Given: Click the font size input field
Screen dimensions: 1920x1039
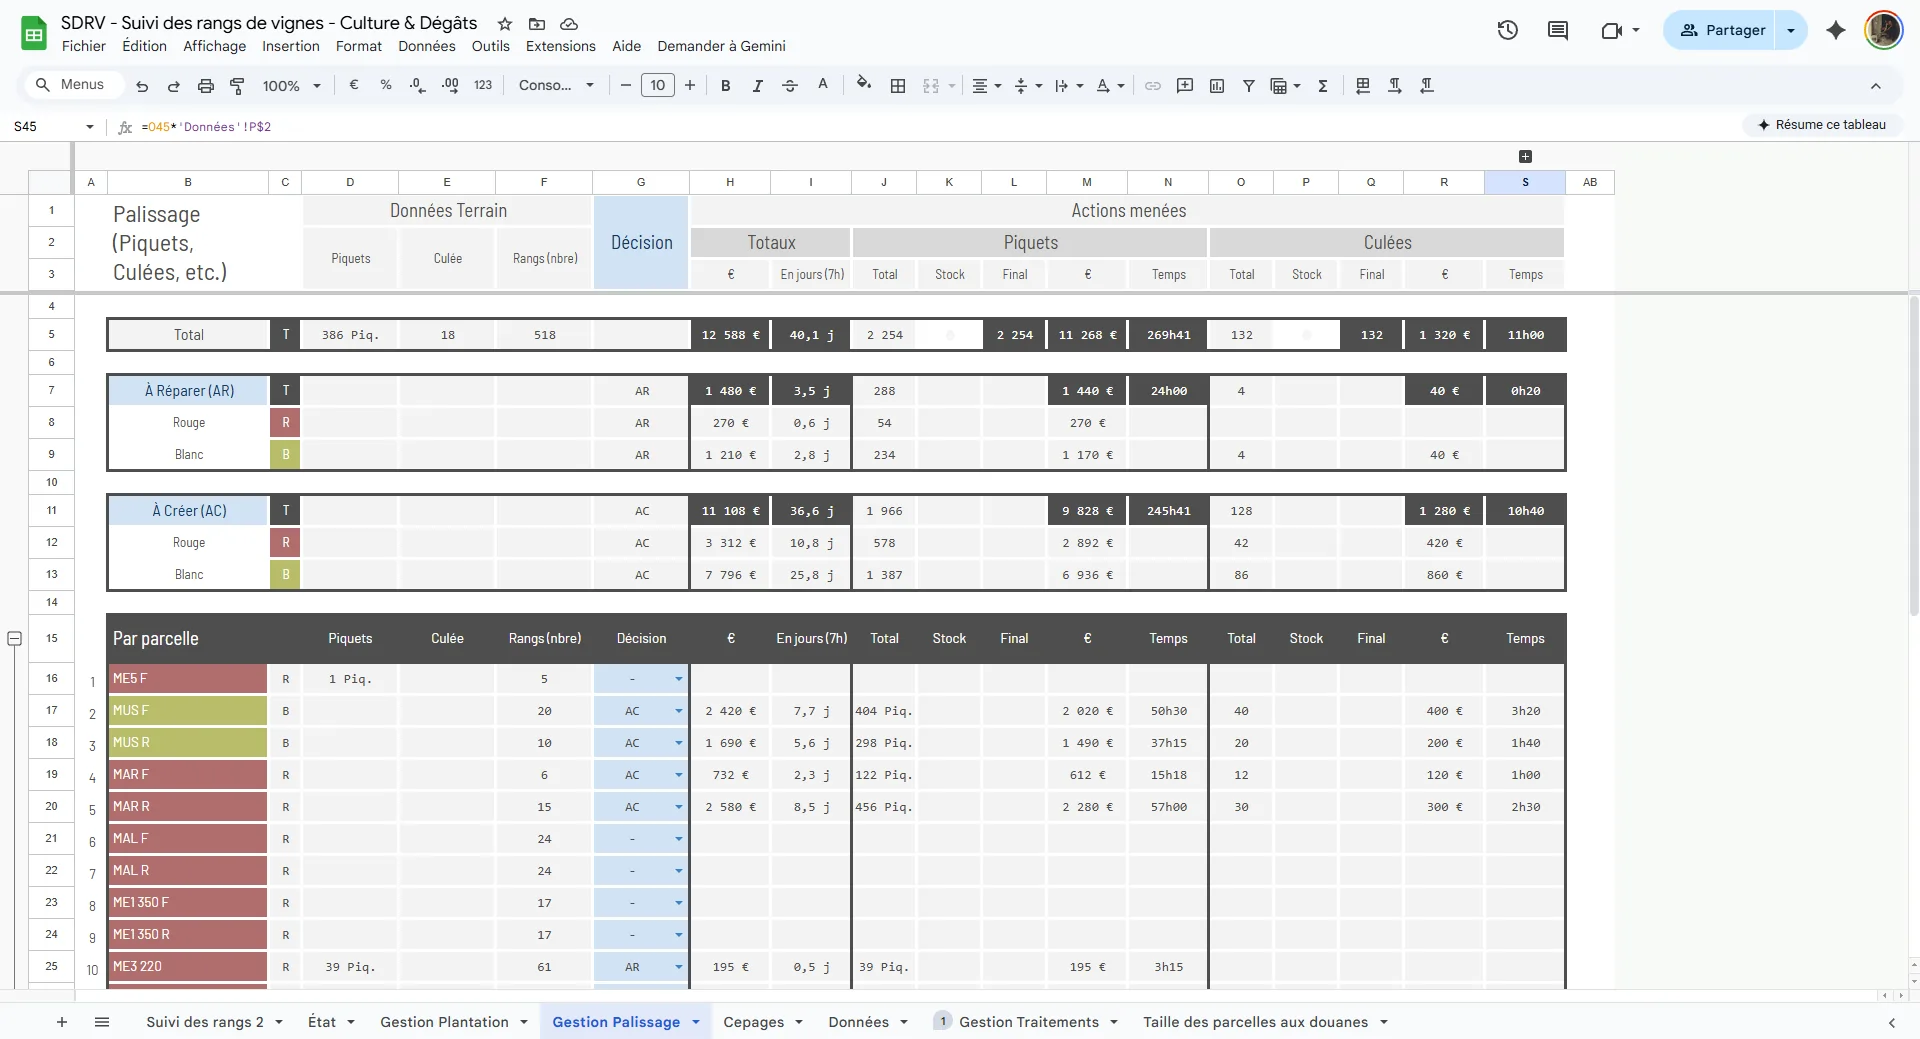Looking at the screenshot, I should pos(657,86).
